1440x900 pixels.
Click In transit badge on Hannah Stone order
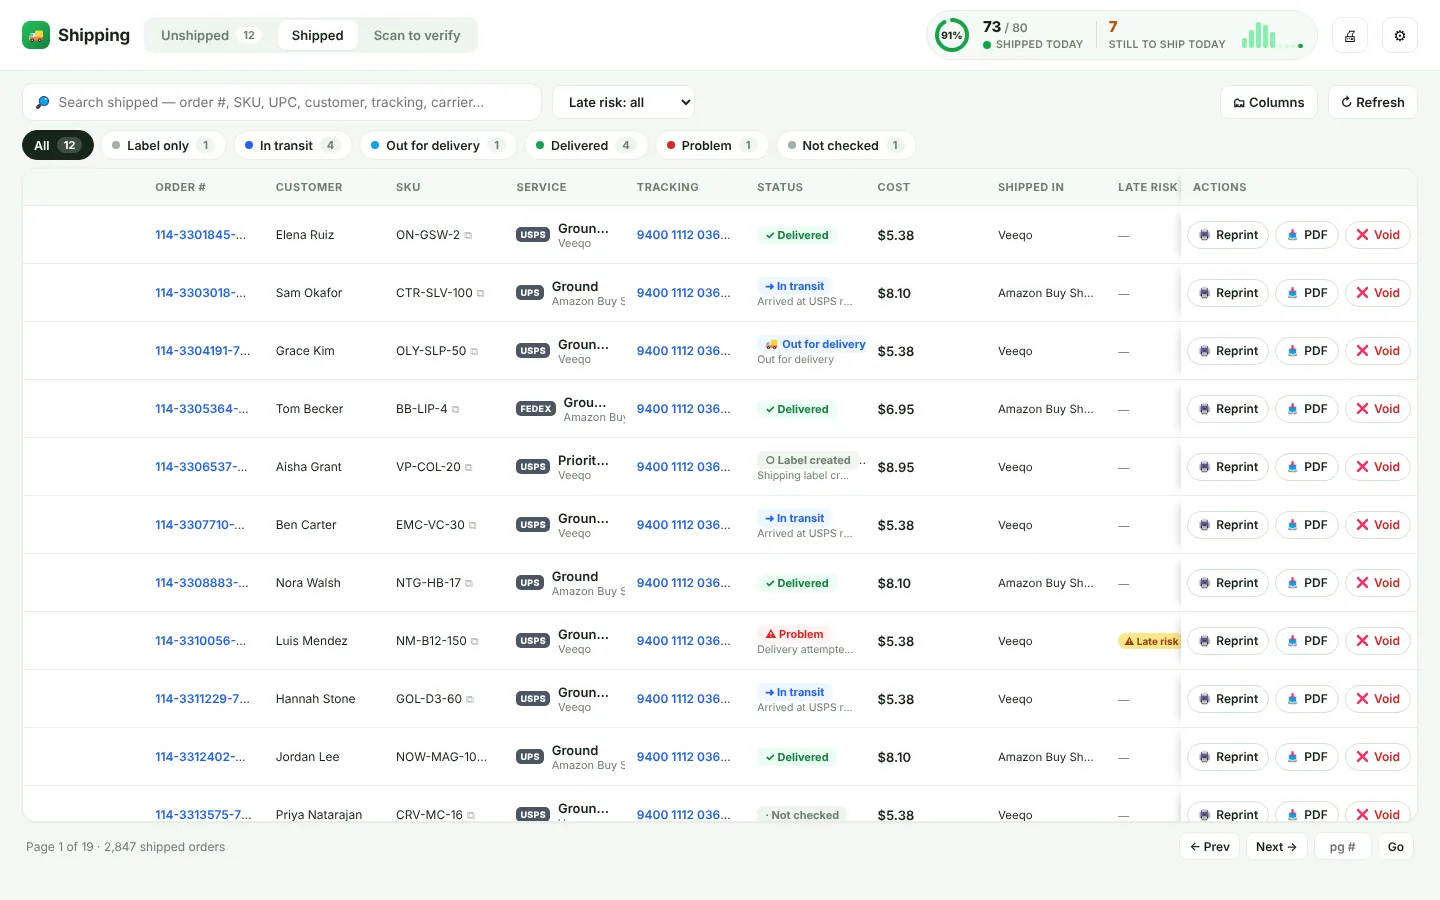pos(795,692)
